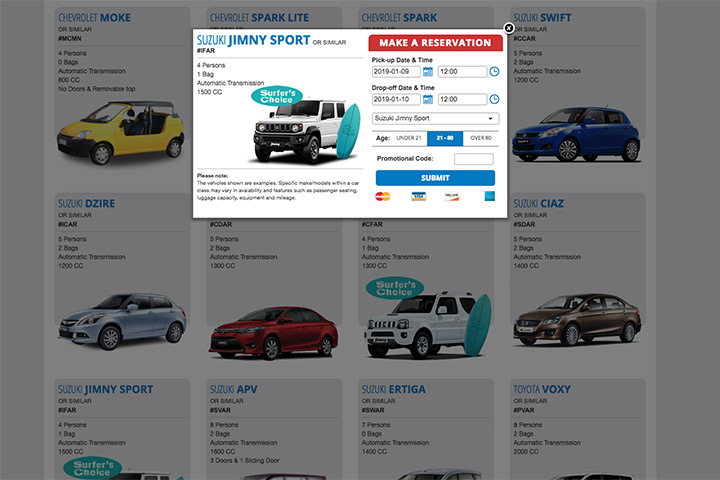Click the MasterCard payment icon

tap(382, 197)
